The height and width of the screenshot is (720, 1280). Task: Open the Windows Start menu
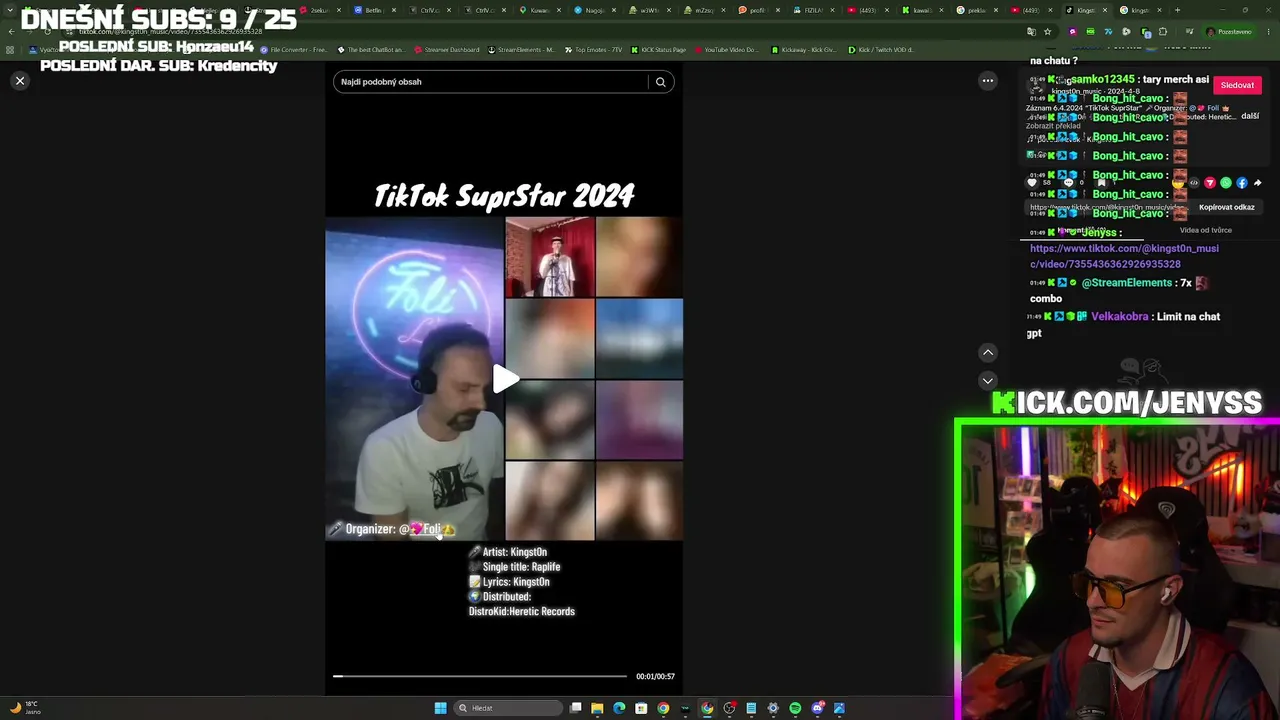point(440,708)
